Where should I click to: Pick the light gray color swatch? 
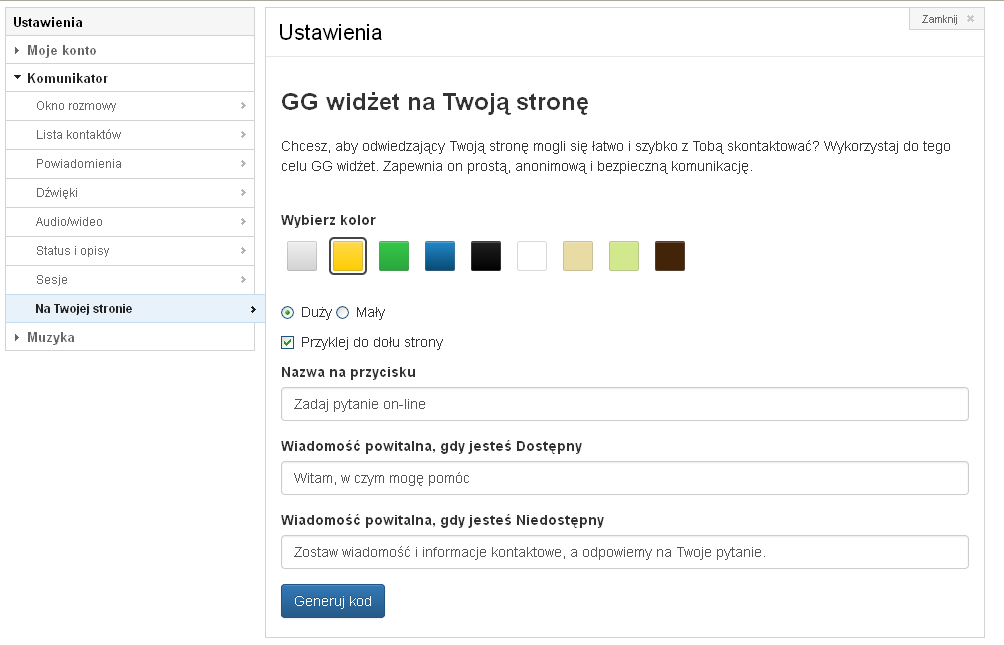(302, 256)
